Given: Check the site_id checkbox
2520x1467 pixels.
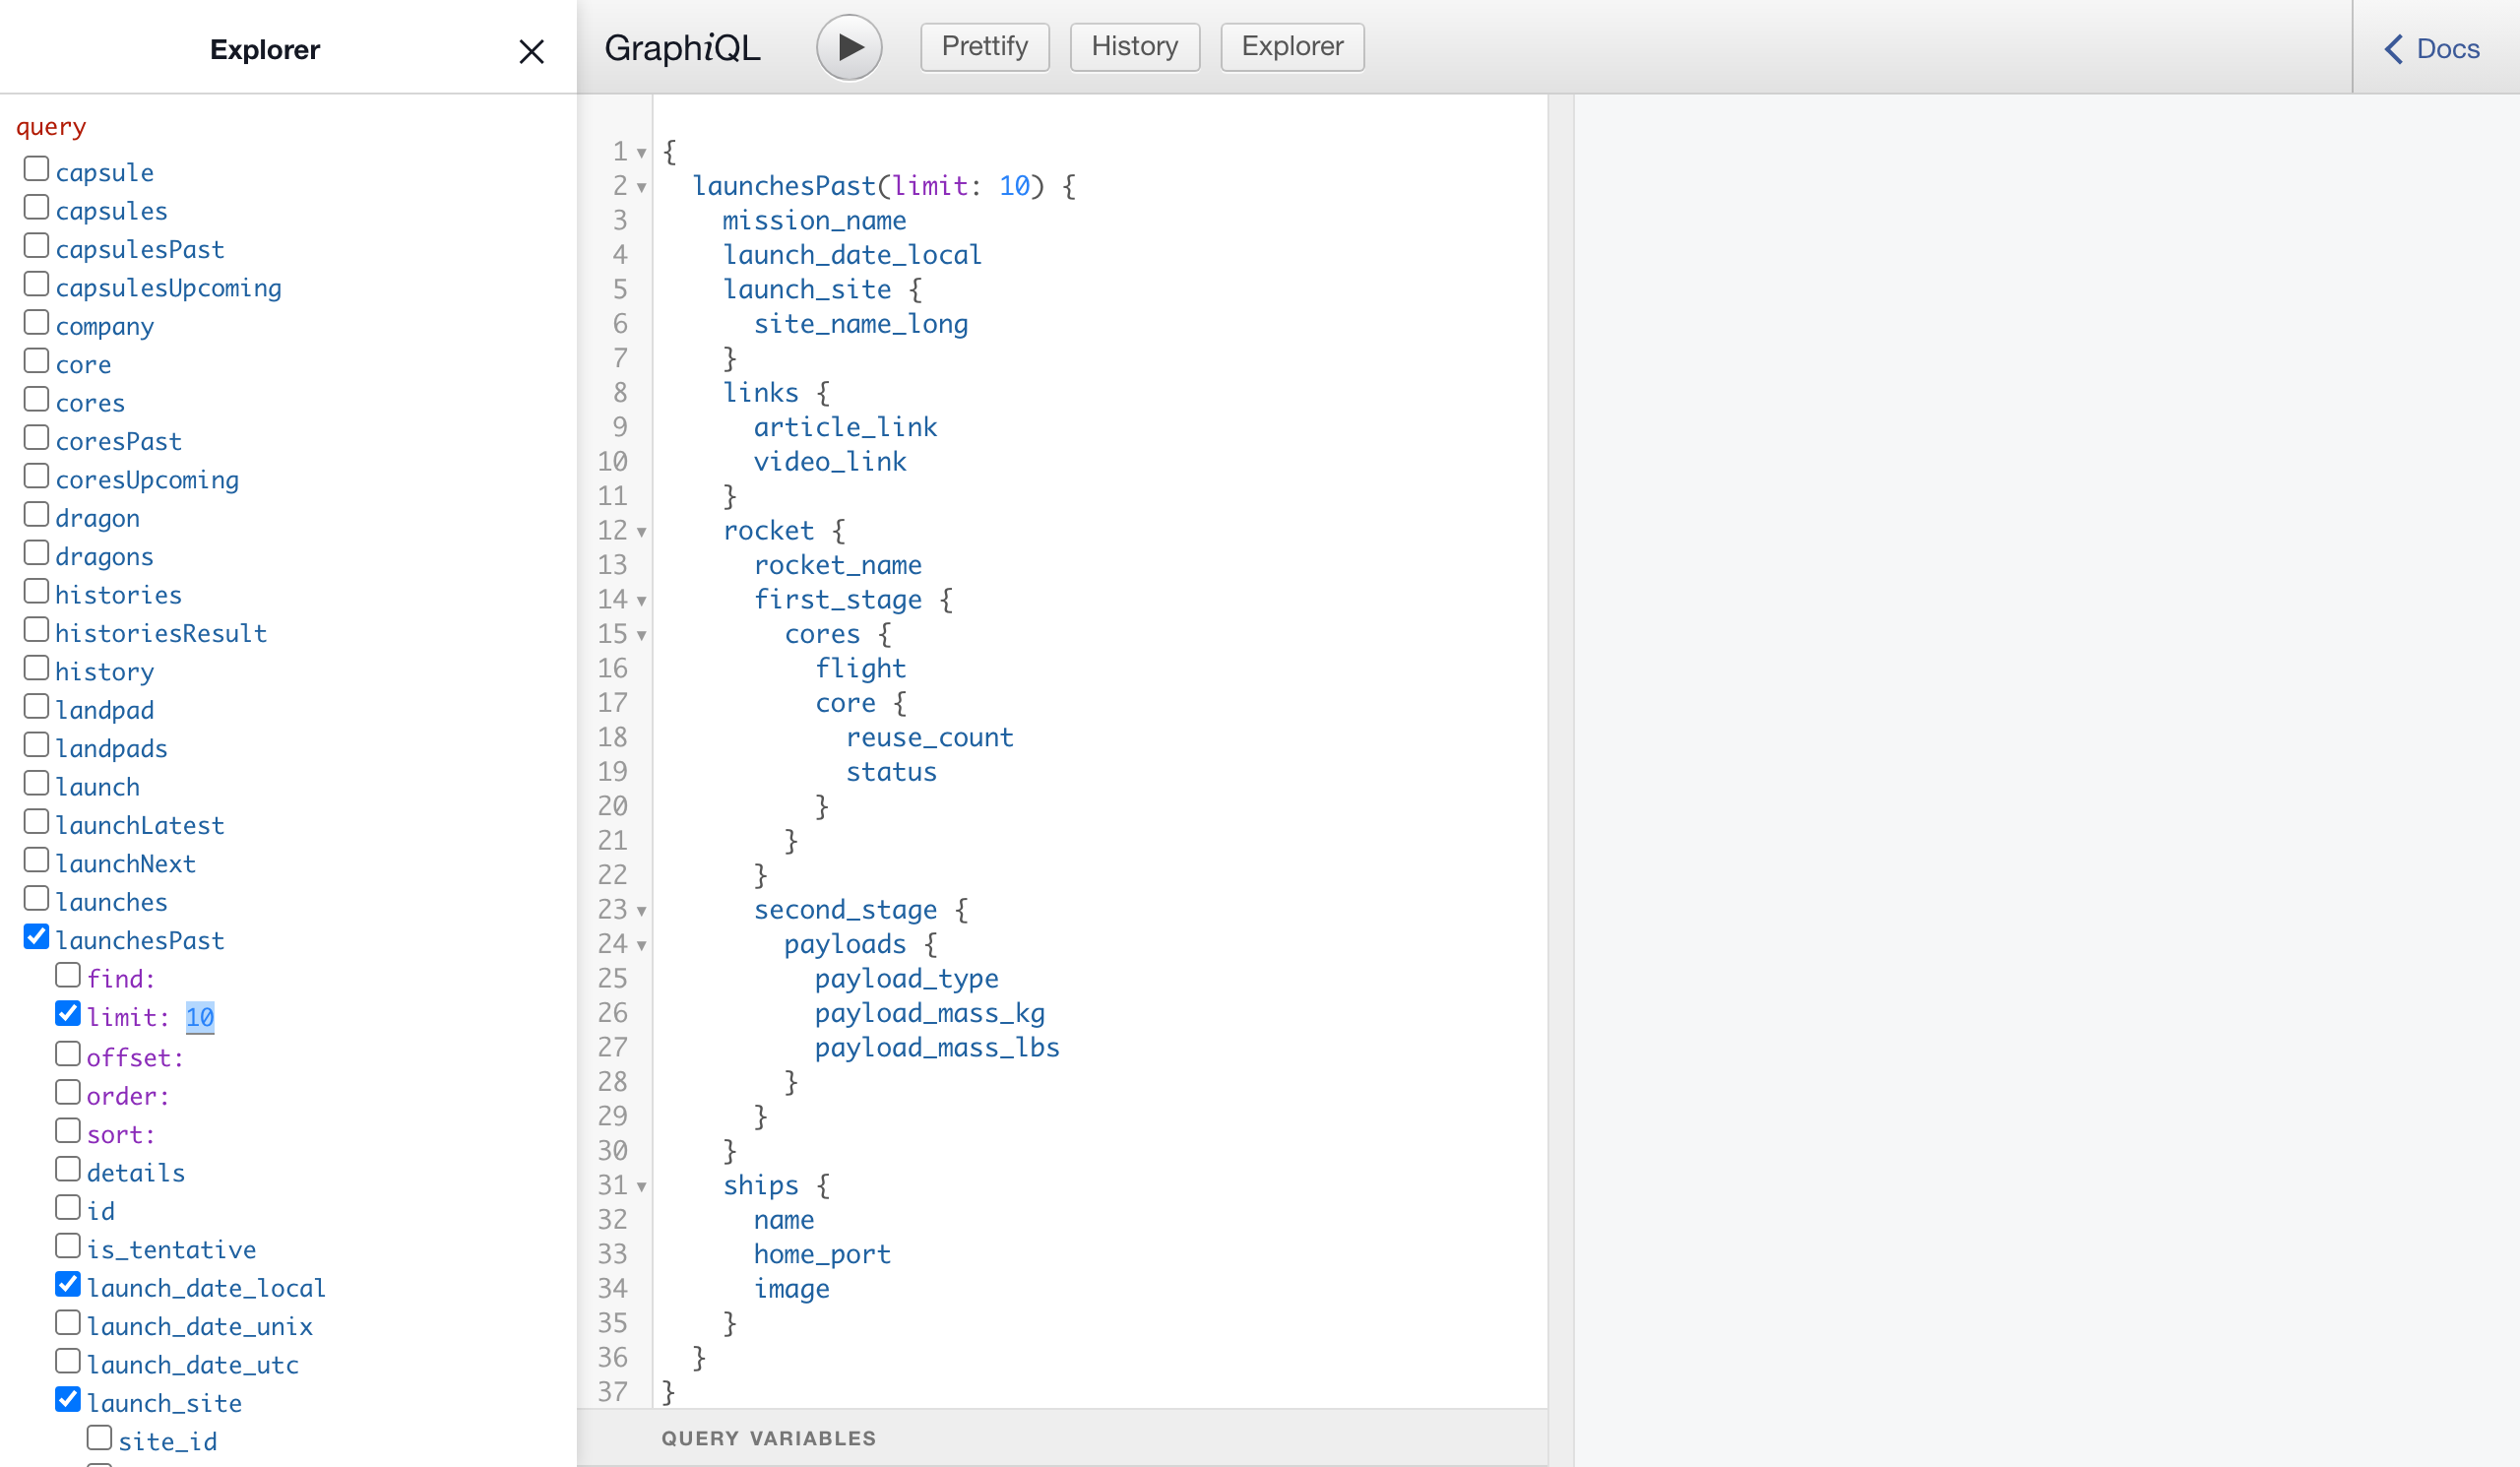Looking at the screenshot, I should (x=99, y=1438).
